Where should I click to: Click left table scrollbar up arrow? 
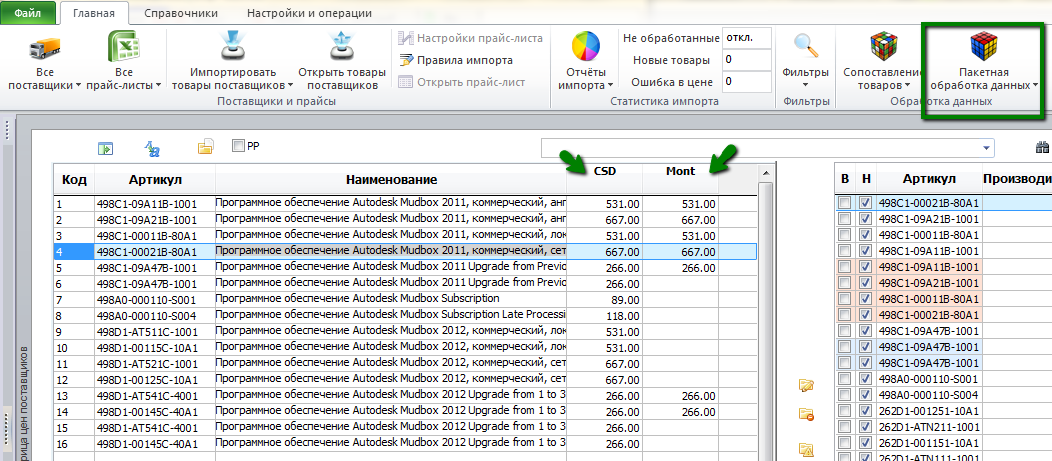coord(766,173)
